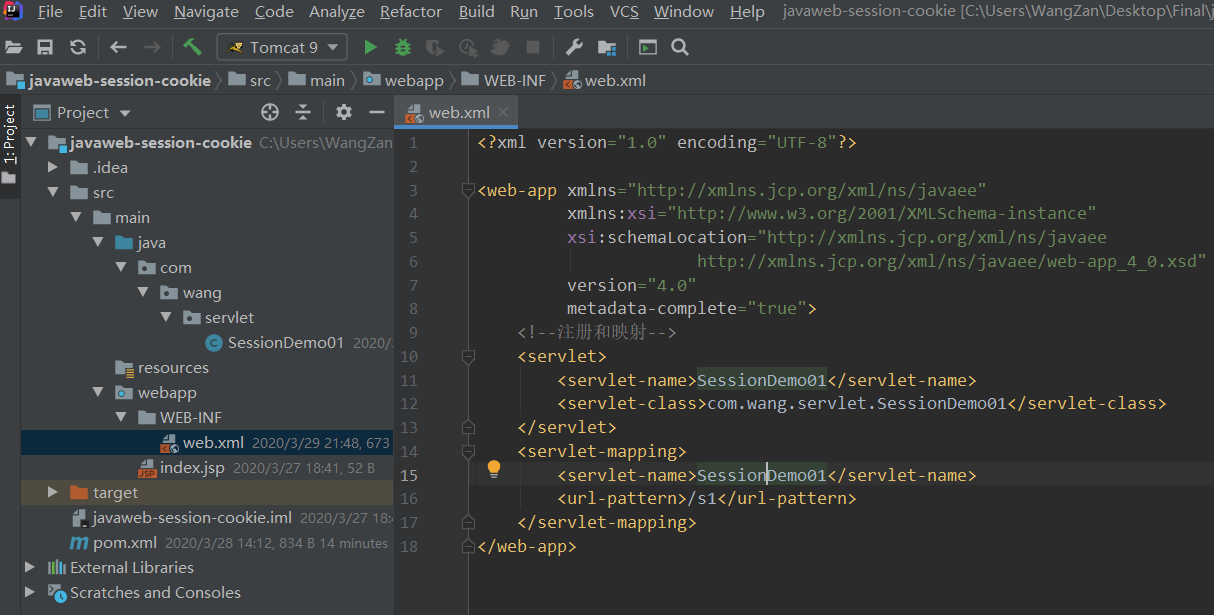1214x615 pixels.
Task: Open the Tomcat 9 run configuration dropdown
Action: pyautogui.click(x=283, y=47)
